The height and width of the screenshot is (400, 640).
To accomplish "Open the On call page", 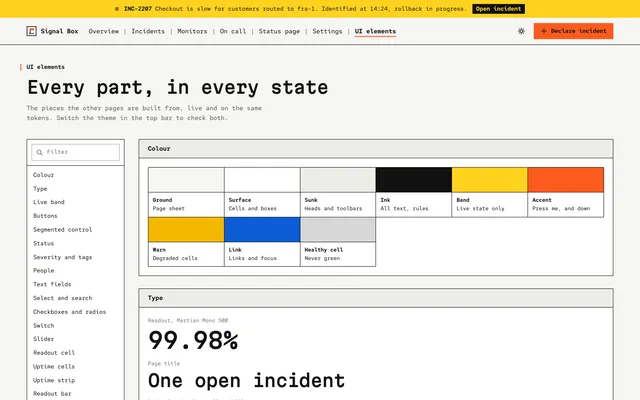I will (233, 31).
